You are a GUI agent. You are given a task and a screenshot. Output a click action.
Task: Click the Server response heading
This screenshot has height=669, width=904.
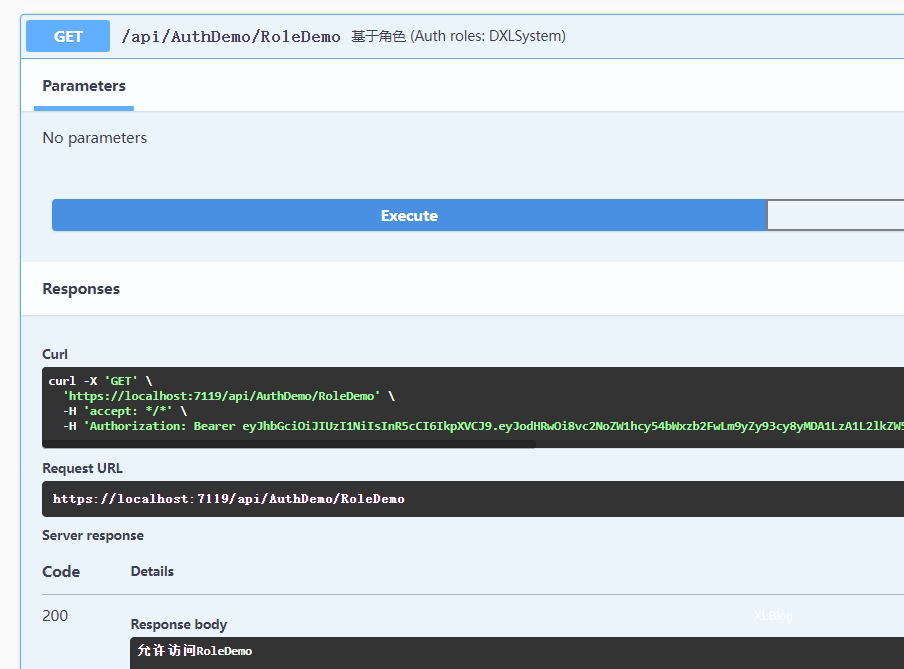(x=93, y=535)
